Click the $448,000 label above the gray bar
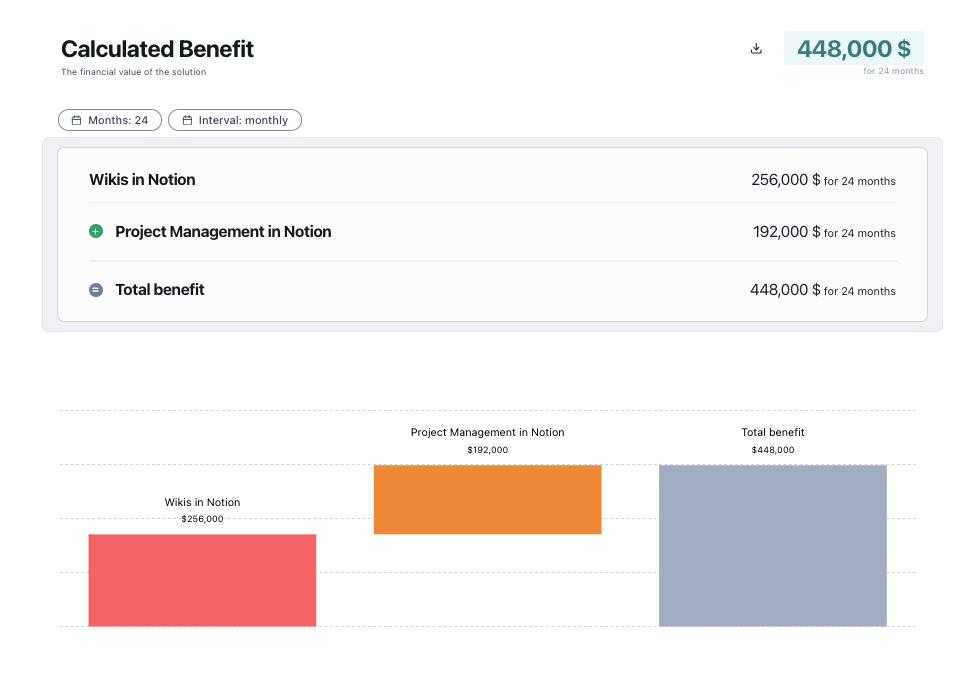Screen dimensions: 978x676 pyautogui.click(x=772, y=450)
